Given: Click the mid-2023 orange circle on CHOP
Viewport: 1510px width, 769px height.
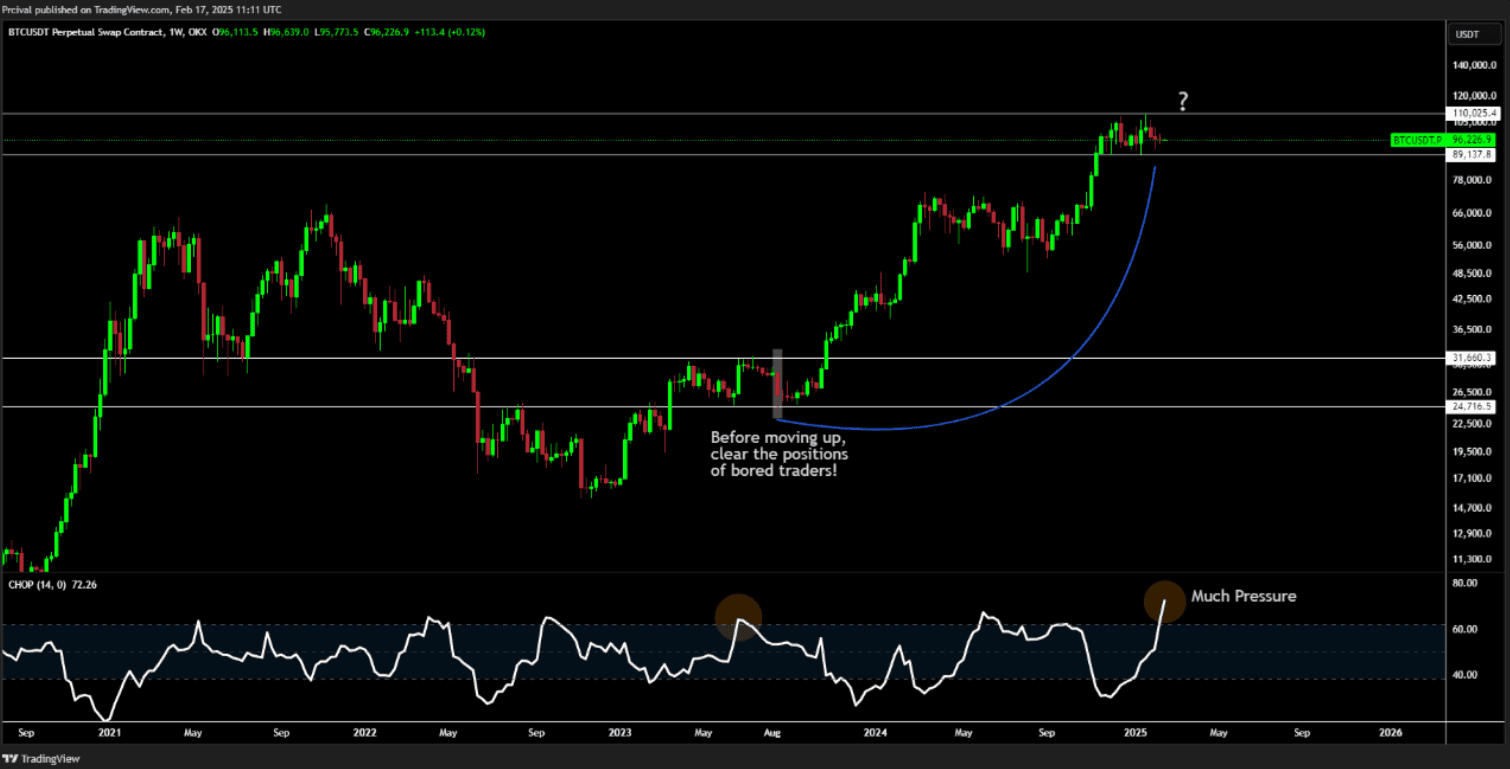Looking at the screenshot, I should tap(739, 617).
